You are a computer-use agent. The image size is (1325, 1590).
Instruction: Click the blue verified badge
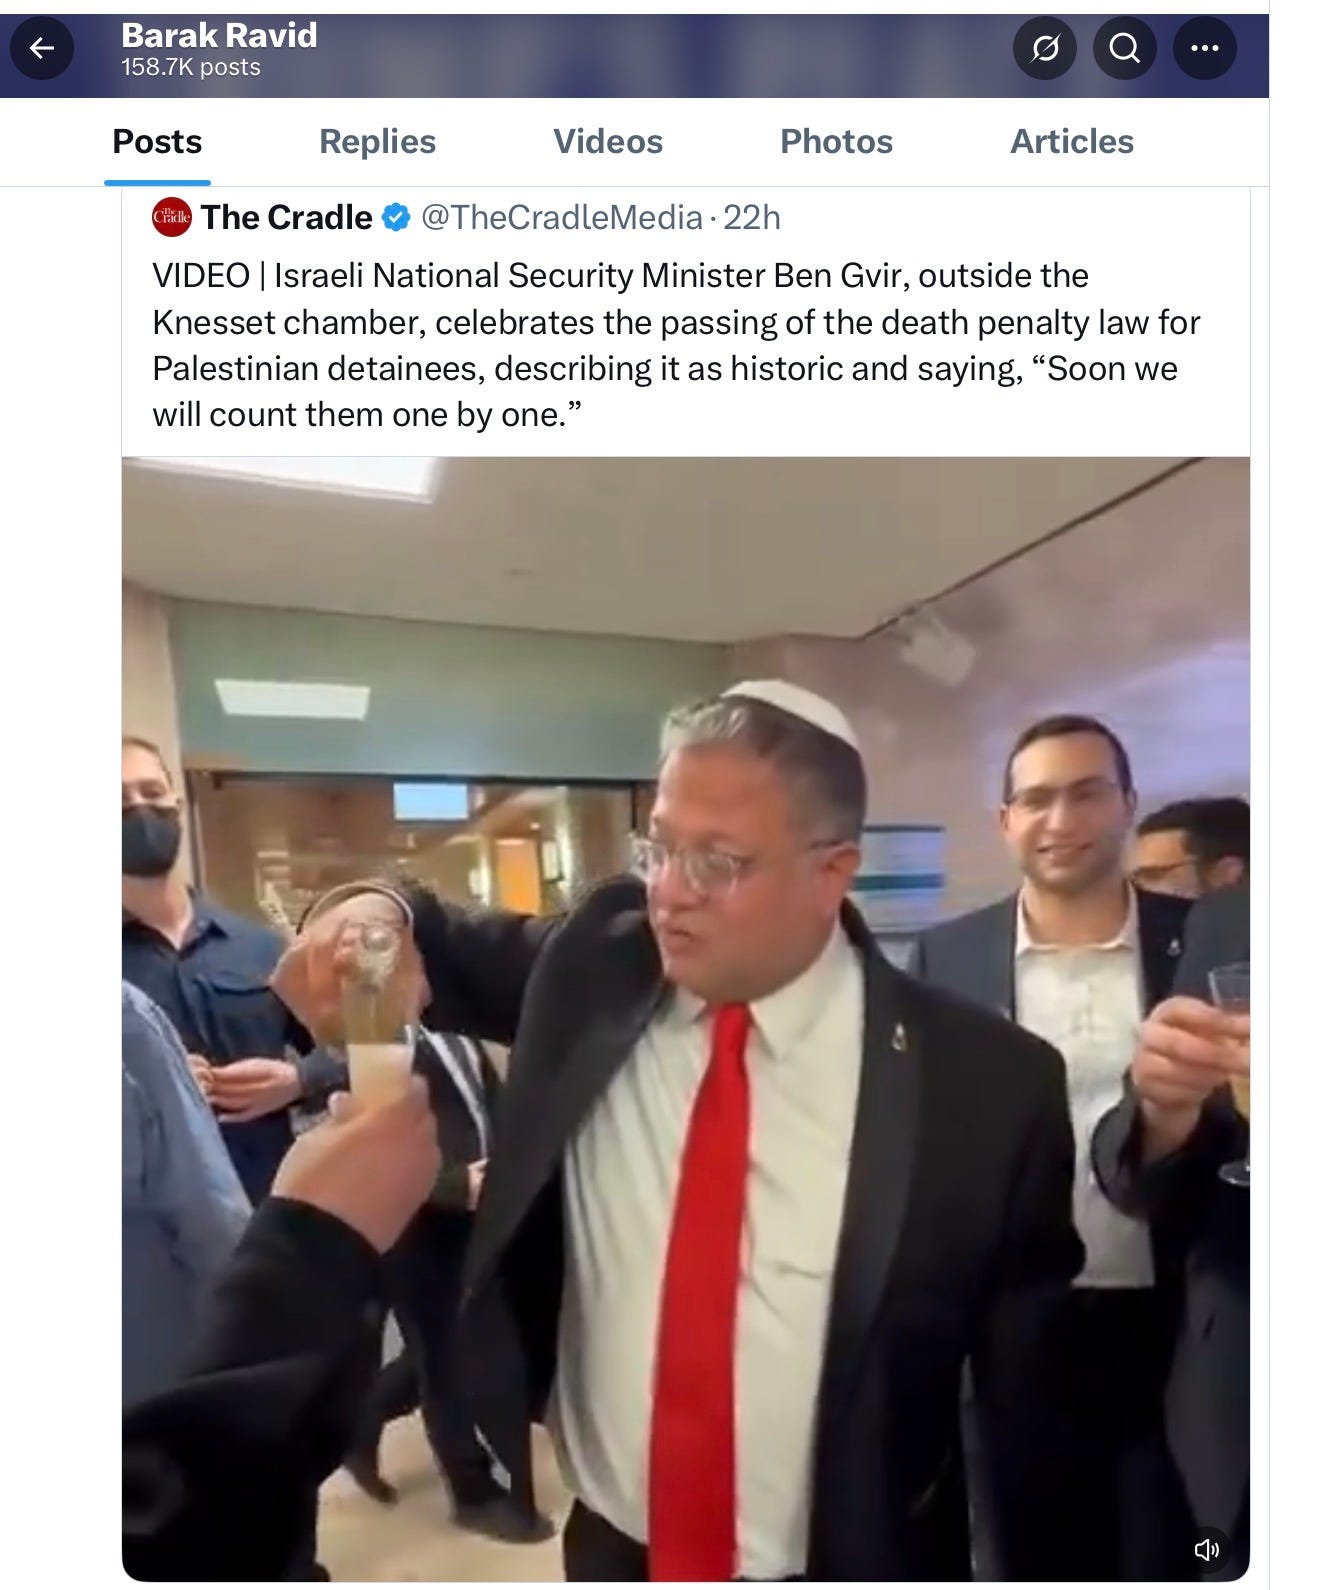click(x=397, y=217)
